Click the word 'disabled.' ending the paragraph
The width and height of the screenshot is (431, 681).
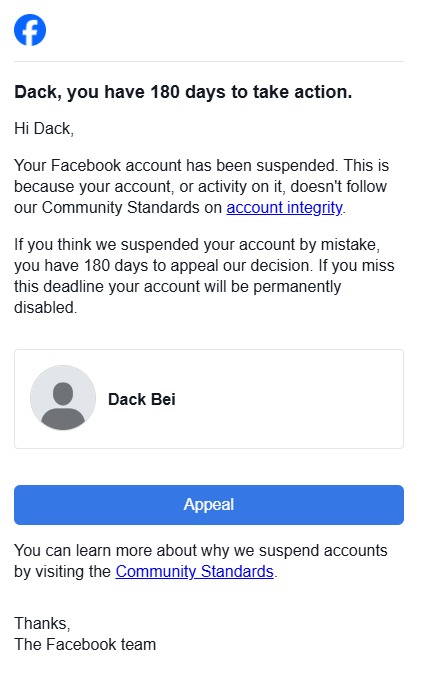click(46, 307)
